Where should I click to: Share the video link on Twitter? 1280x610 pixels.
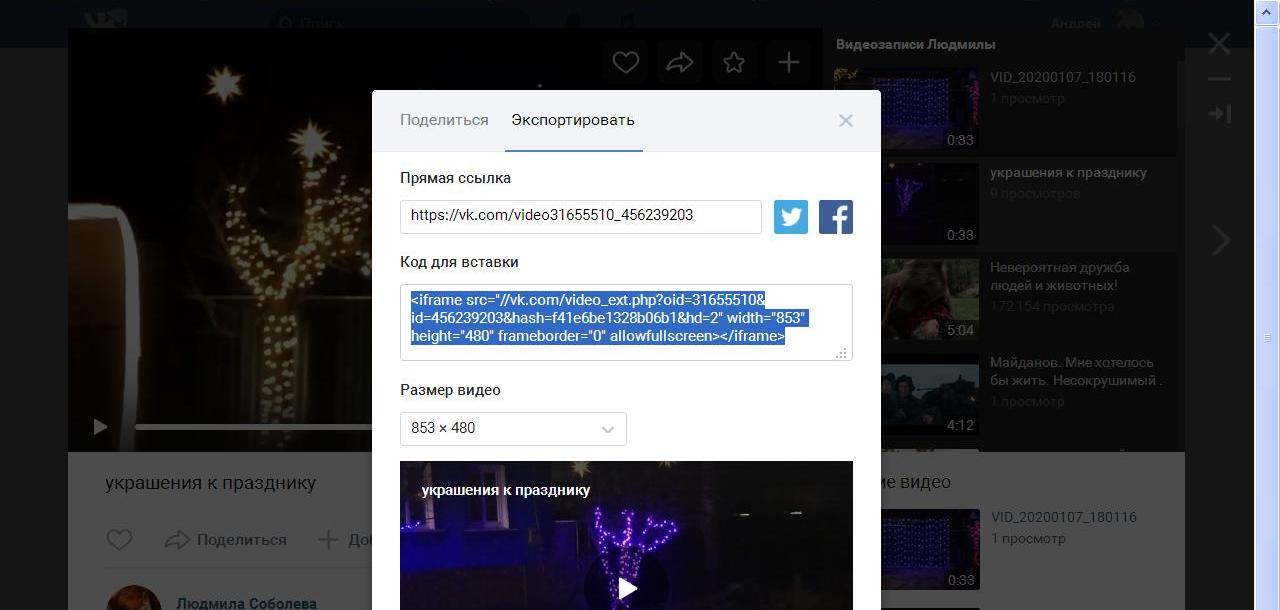(790, 217)
